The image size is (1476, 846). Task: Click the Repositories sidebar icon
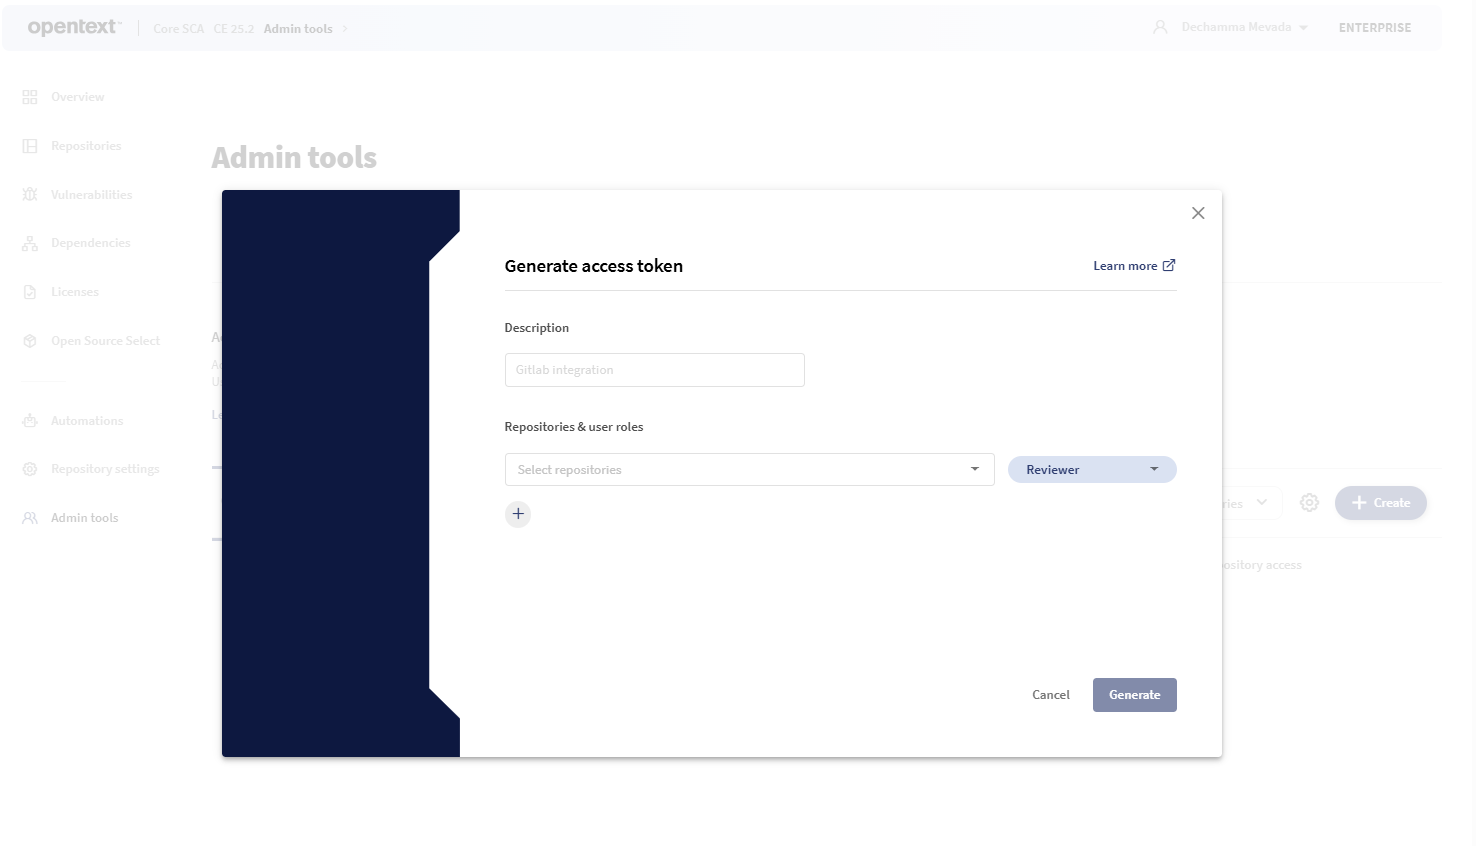30,146
